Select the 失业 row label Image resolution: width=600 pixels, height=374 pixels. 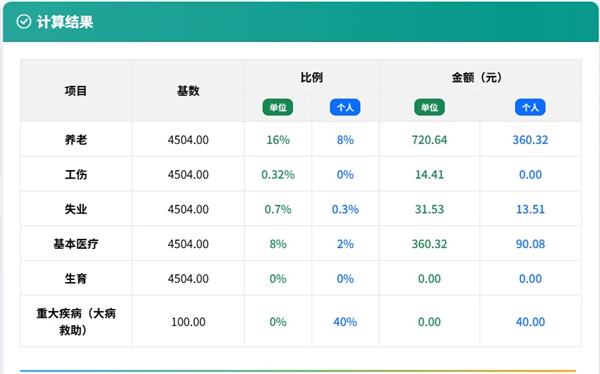point(76,209)
